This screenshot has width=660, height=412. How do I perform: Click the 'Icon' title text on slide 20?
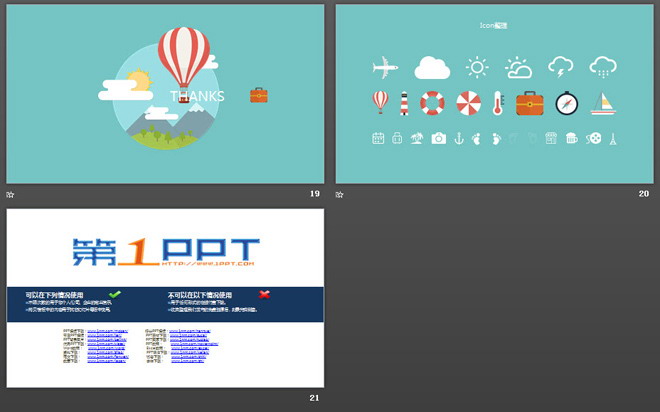tap(494, 26)
